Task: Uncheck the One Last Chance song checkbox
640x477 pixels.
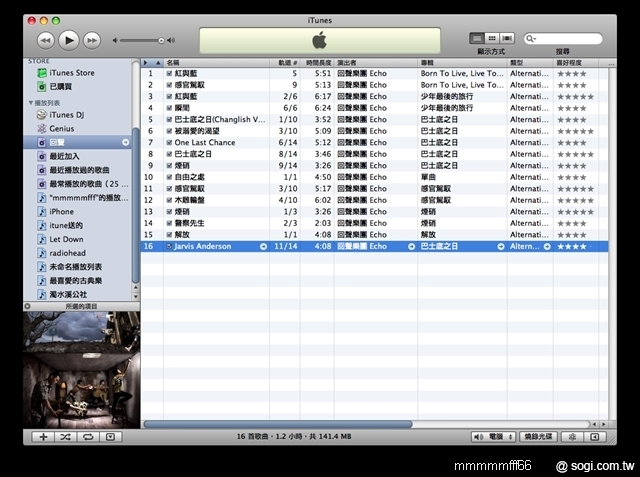Action: click(169, 142)
